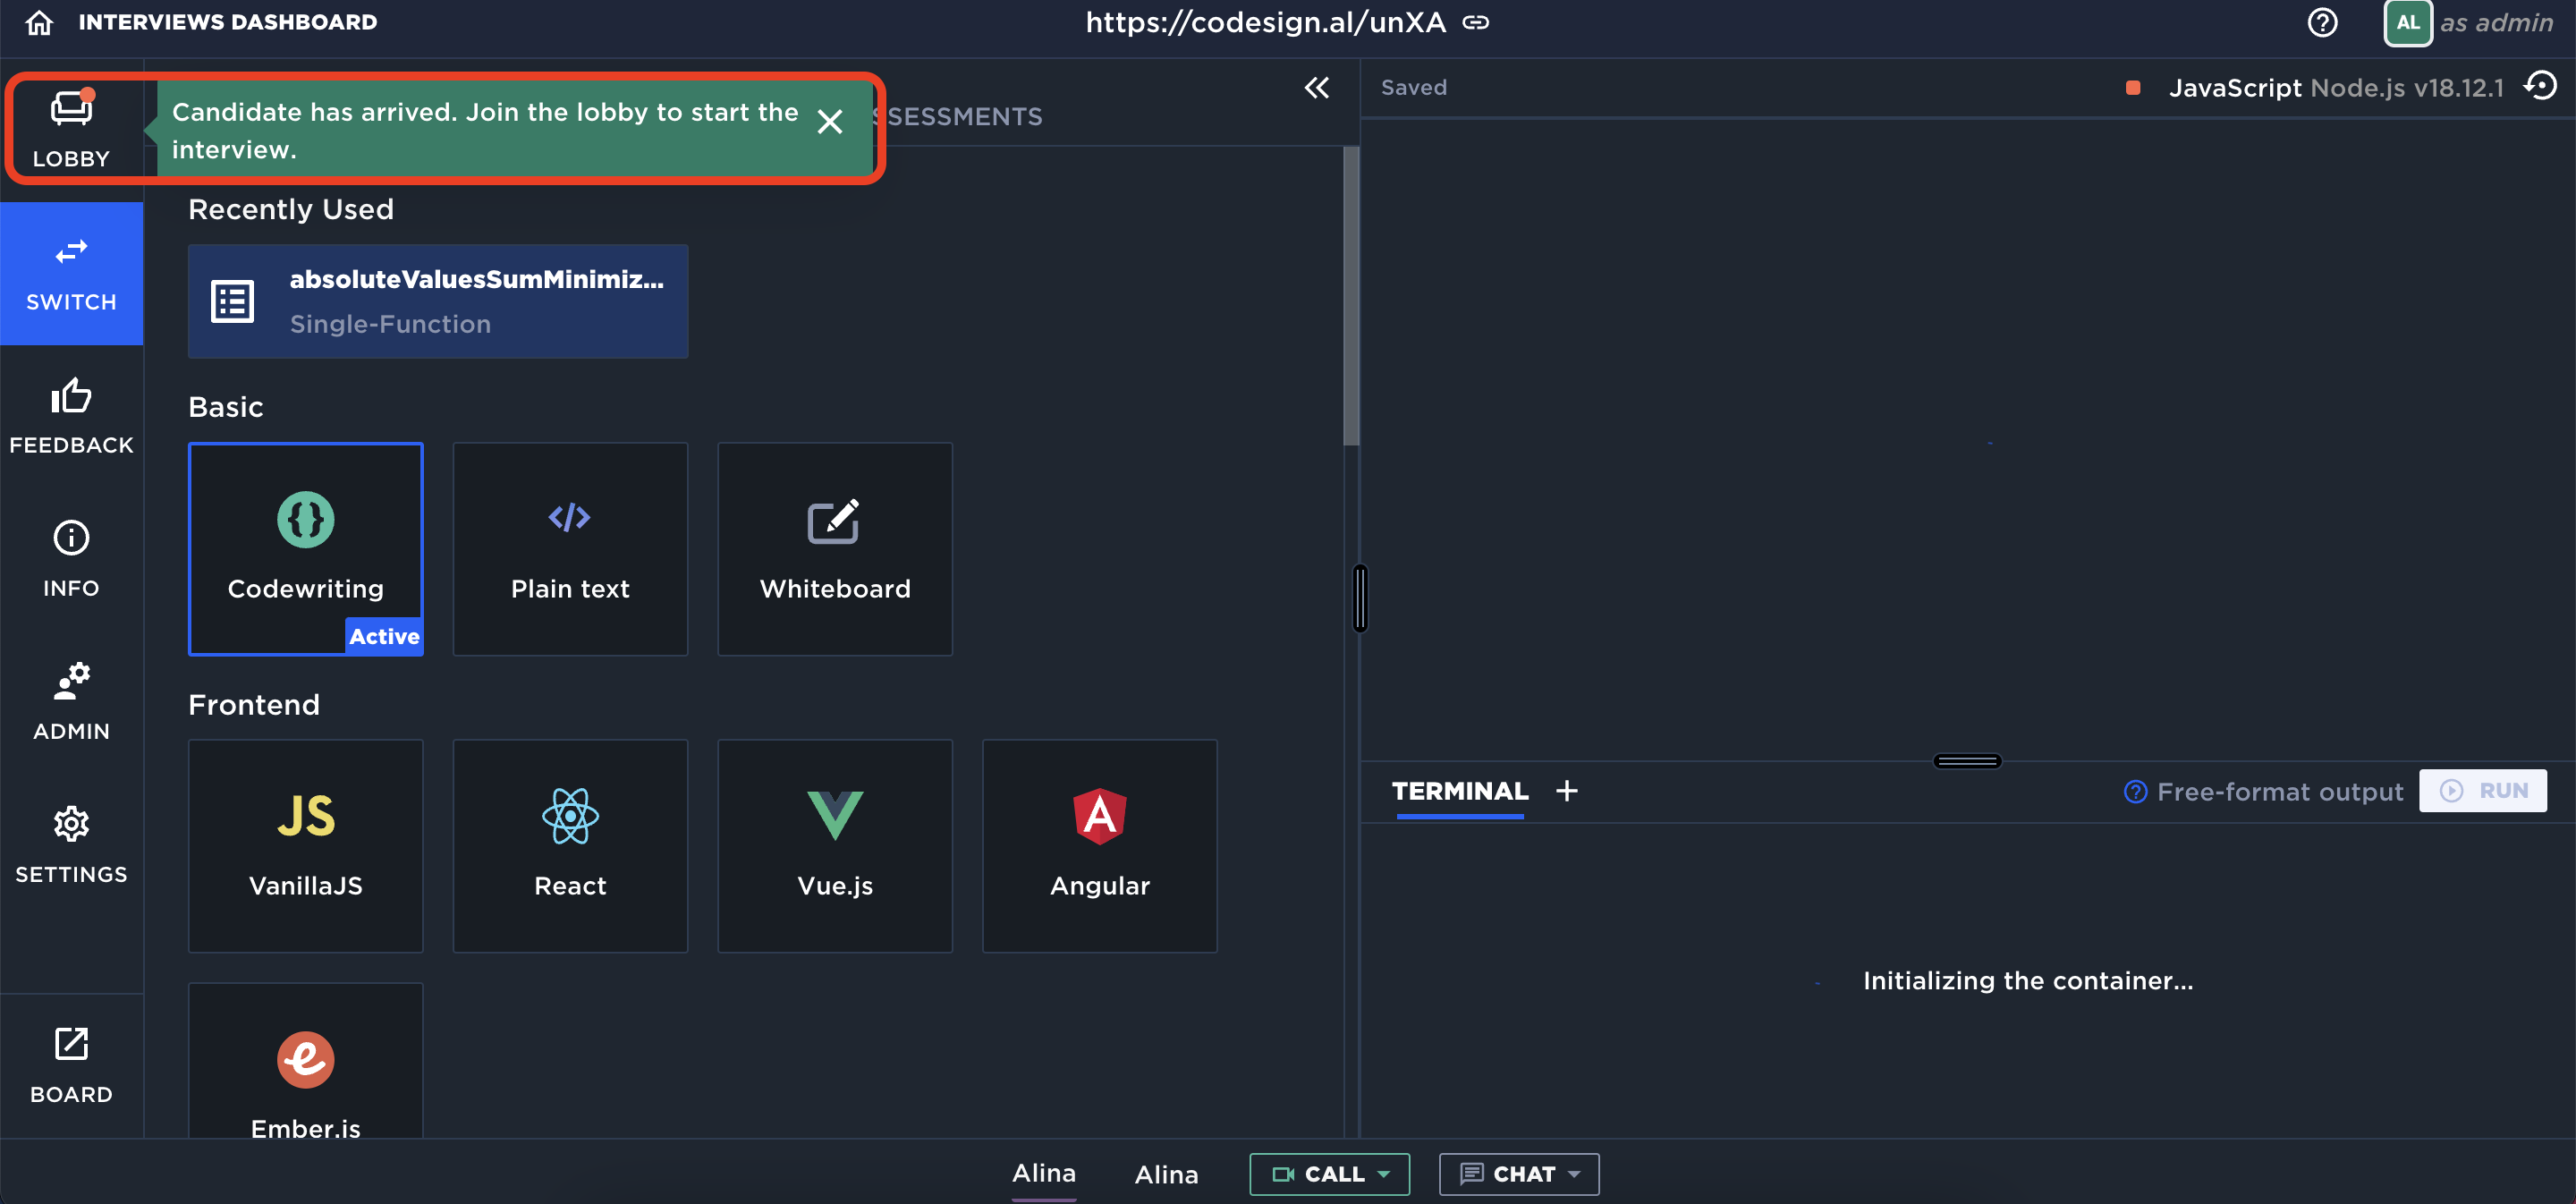
Task: Open the Board external link icon
Action: point(71,1046)
